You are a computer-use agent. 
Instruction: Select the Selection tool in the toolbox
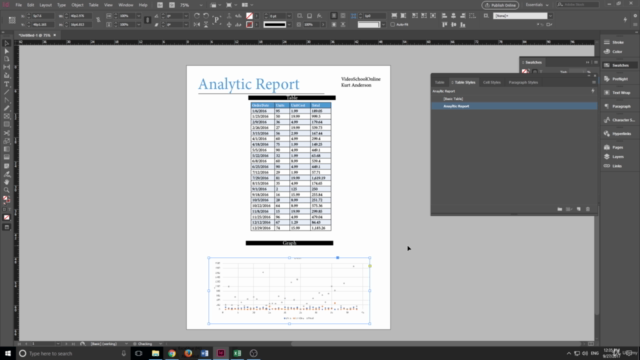click(7, 43)
